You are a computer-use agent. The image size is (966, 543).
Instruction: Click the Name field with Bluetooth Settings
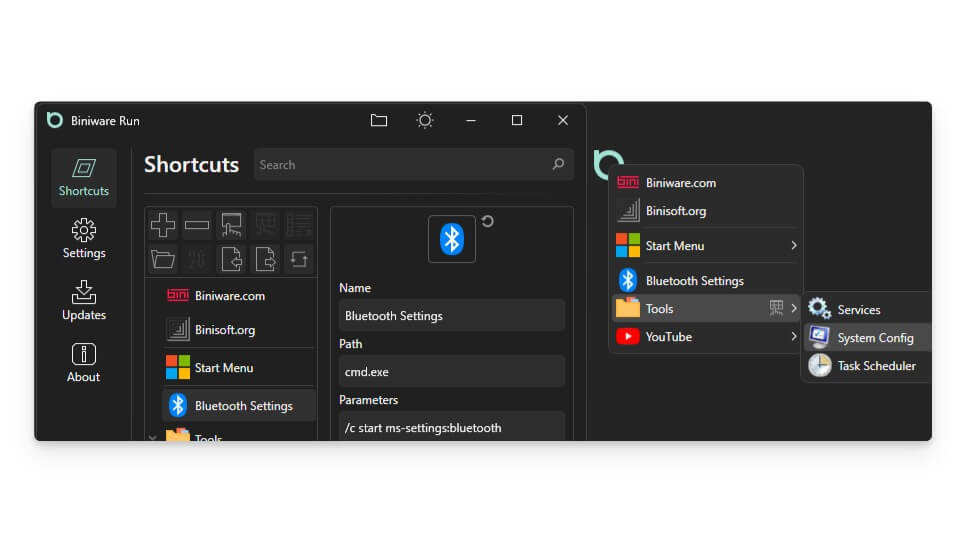(x=452, y=316)
